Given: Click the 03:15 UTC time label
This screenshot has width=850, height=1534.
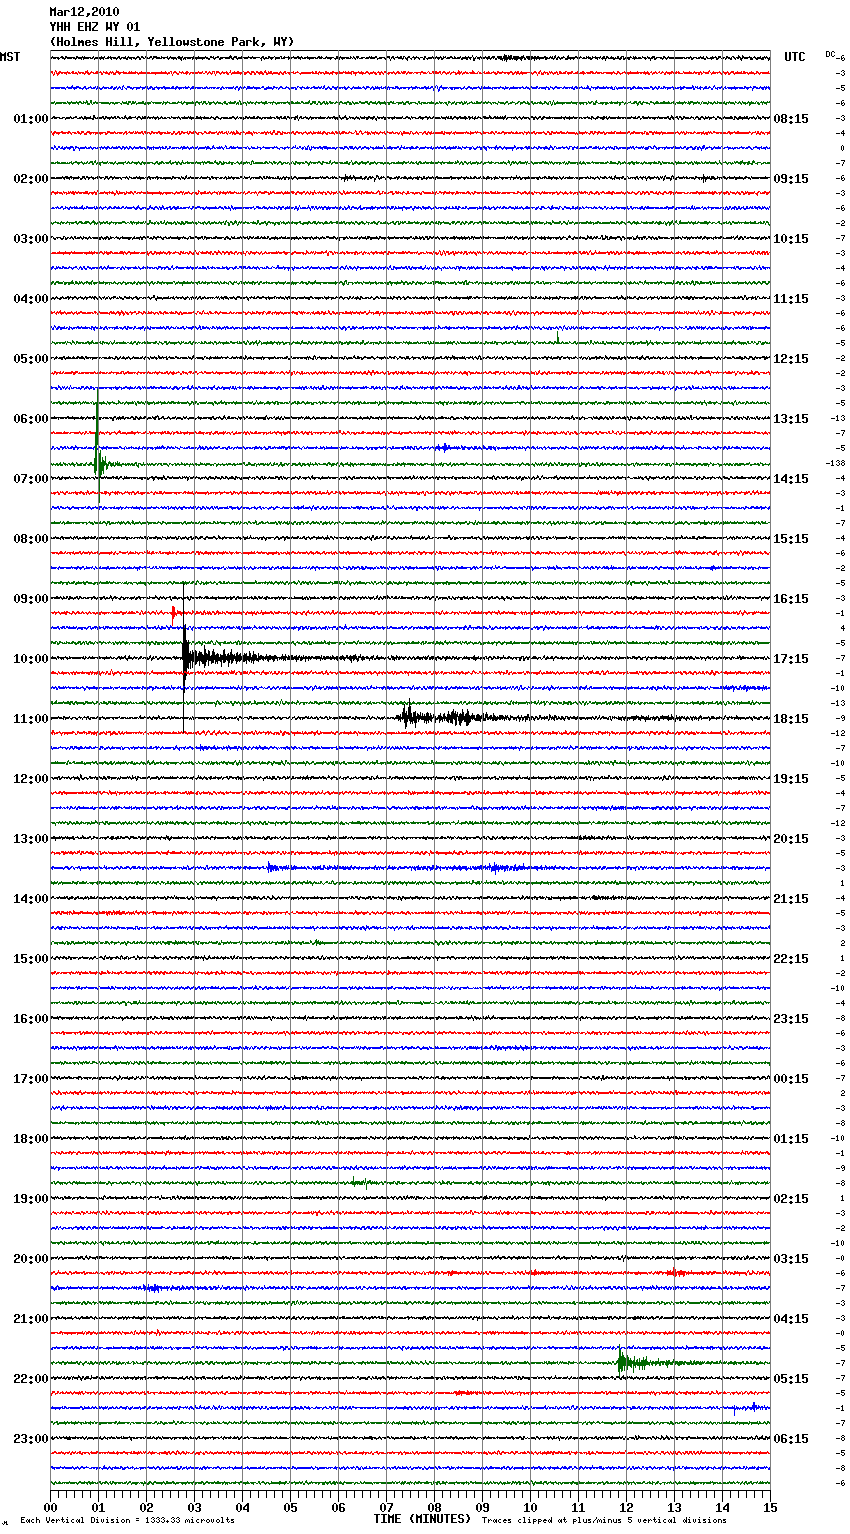Looking at the screenshot, I should (x=791, y=1259).
